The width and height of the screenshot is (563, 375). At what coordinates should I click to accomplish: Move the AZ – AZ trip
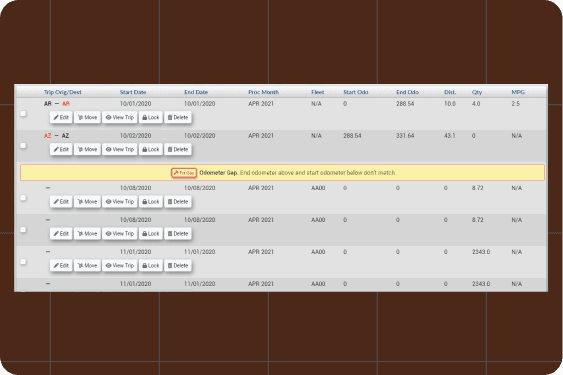pyautogui.click(x=87, y=149)
